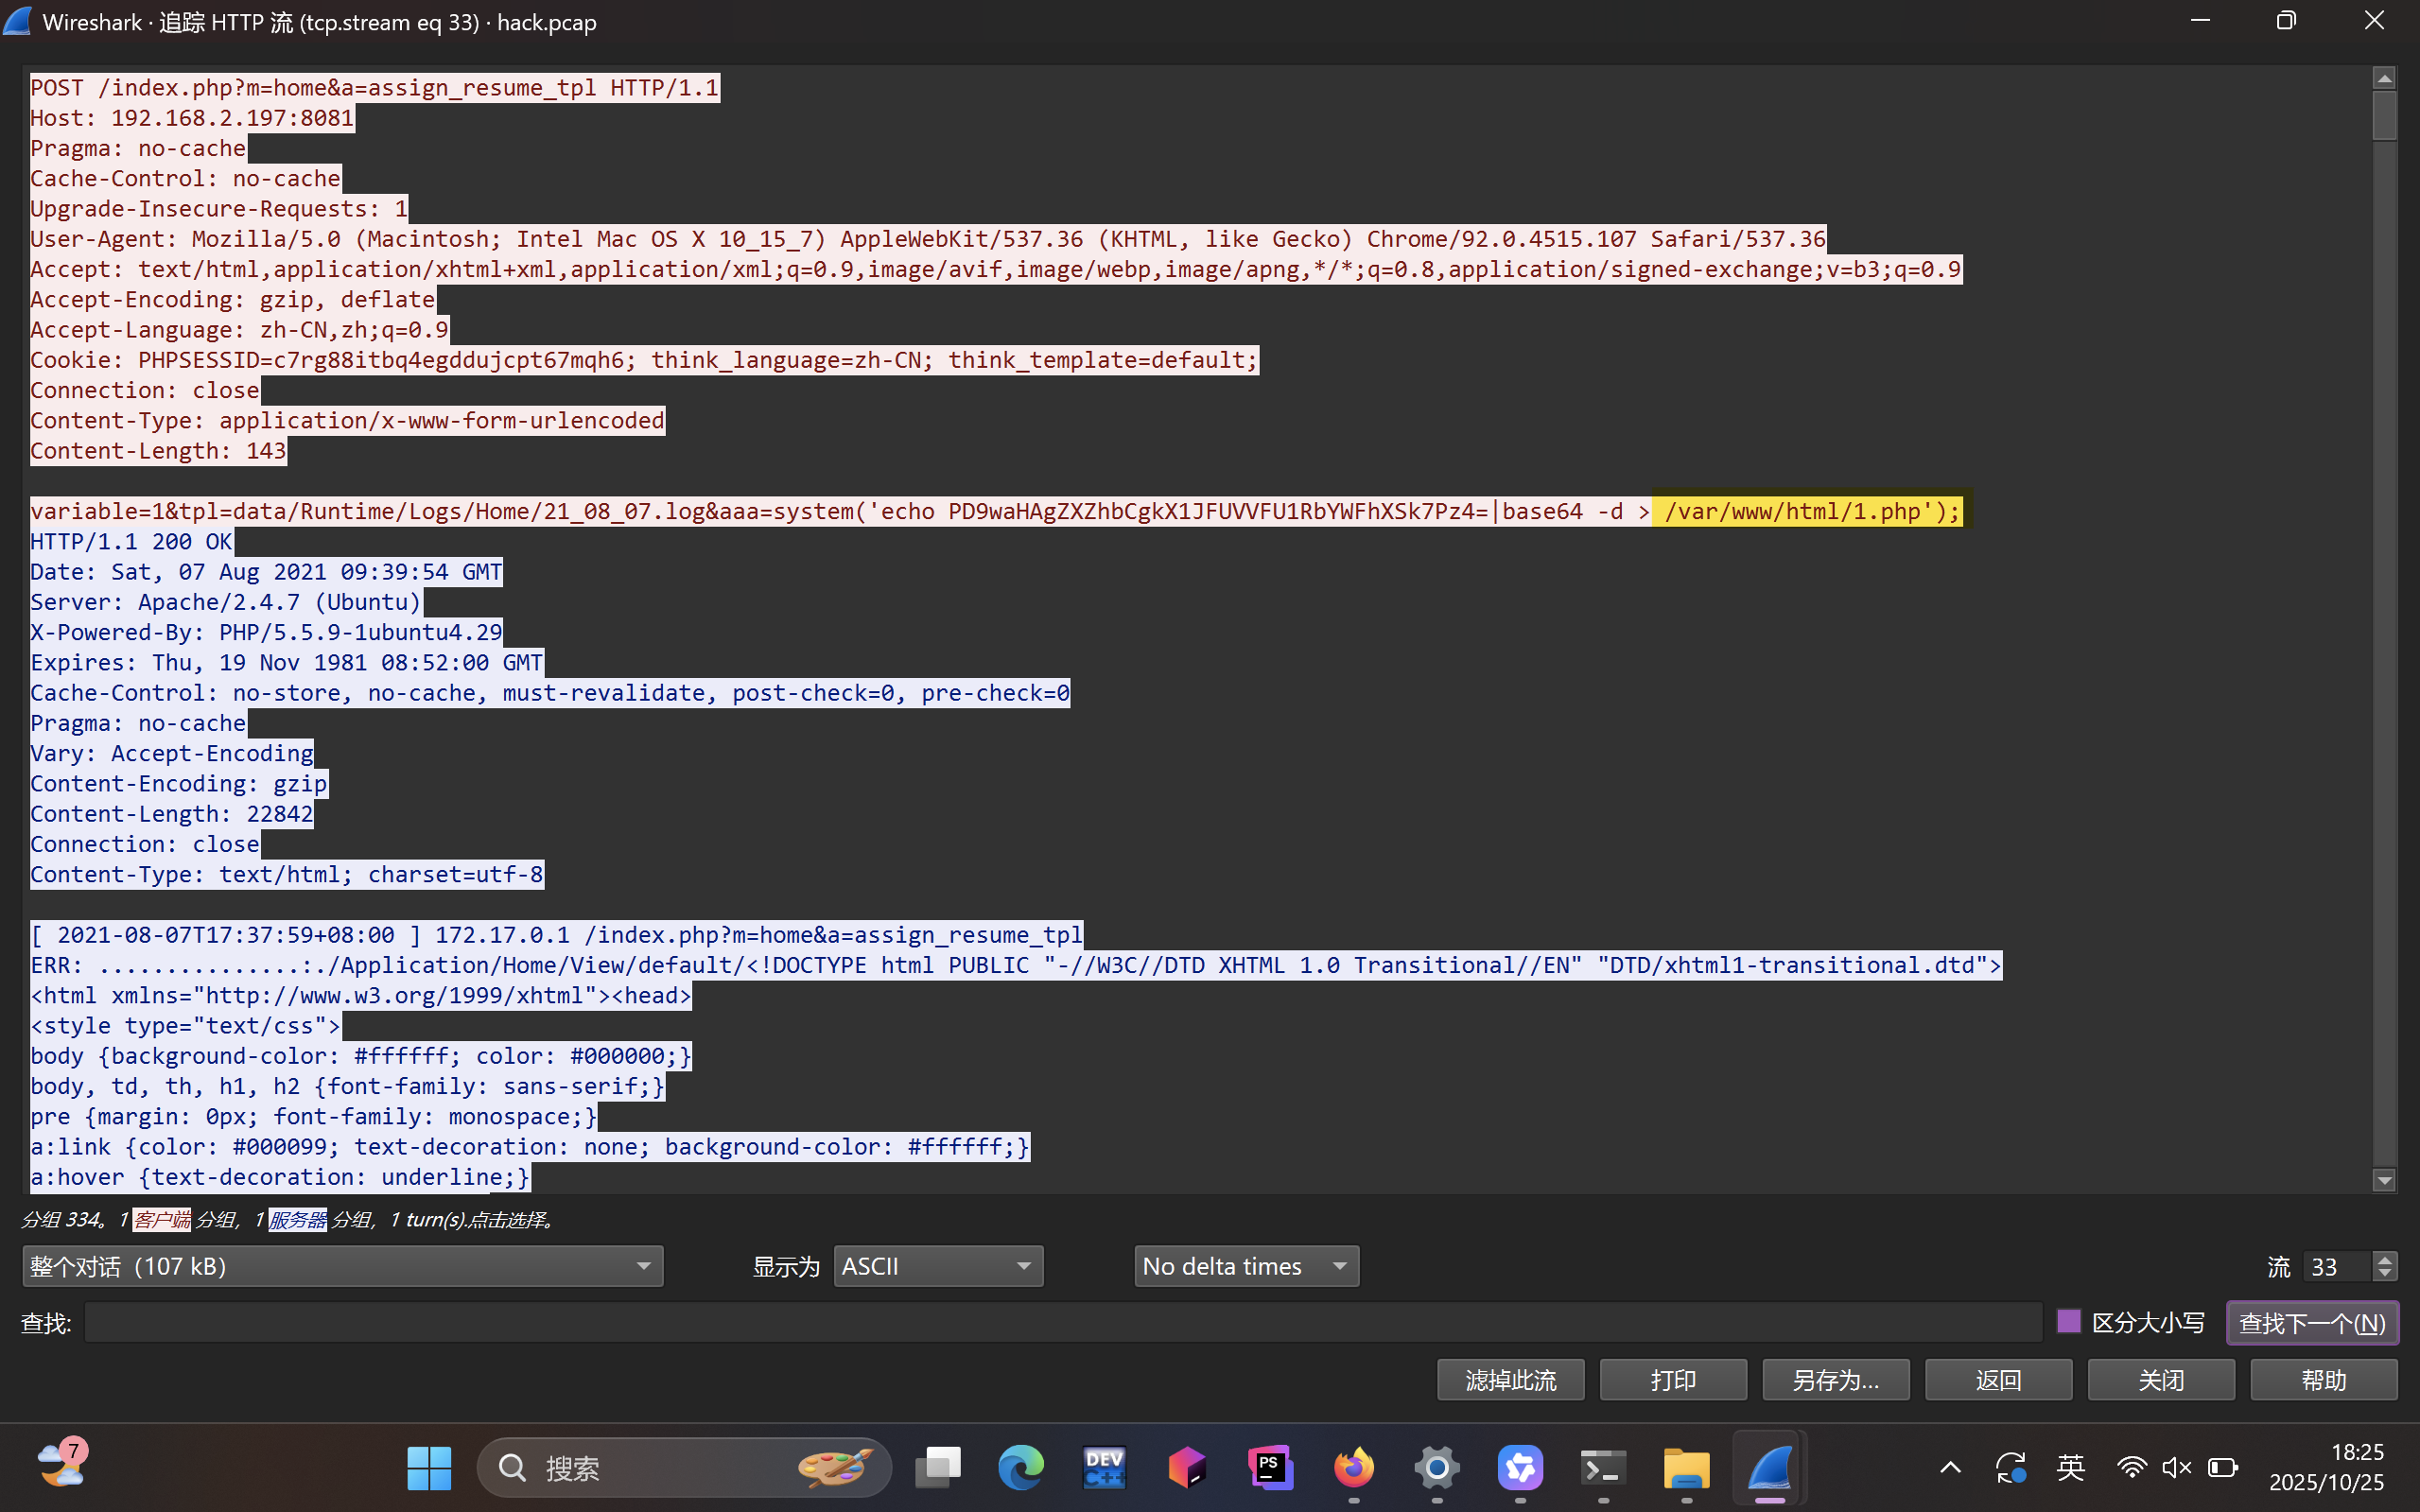Screen dimensions: 2420x1512
Task: Click the scrollbar up arrow of the stream view
Action: click(x=2384, y=78)
